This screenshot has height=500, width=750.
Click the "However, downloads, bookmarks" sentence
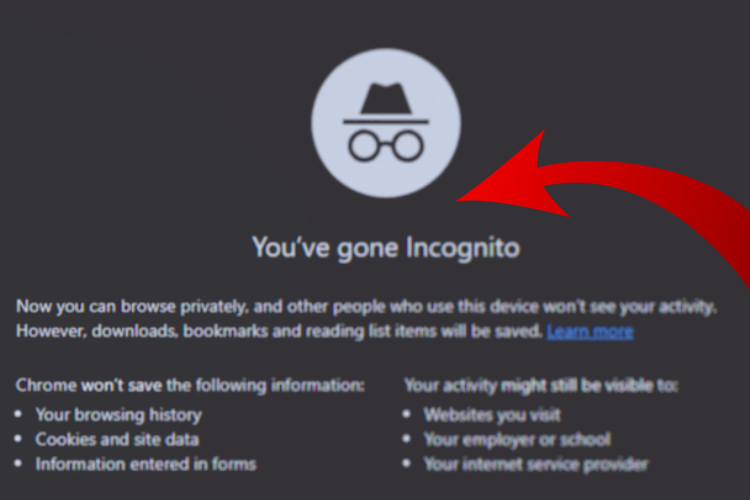pos(280,330)
